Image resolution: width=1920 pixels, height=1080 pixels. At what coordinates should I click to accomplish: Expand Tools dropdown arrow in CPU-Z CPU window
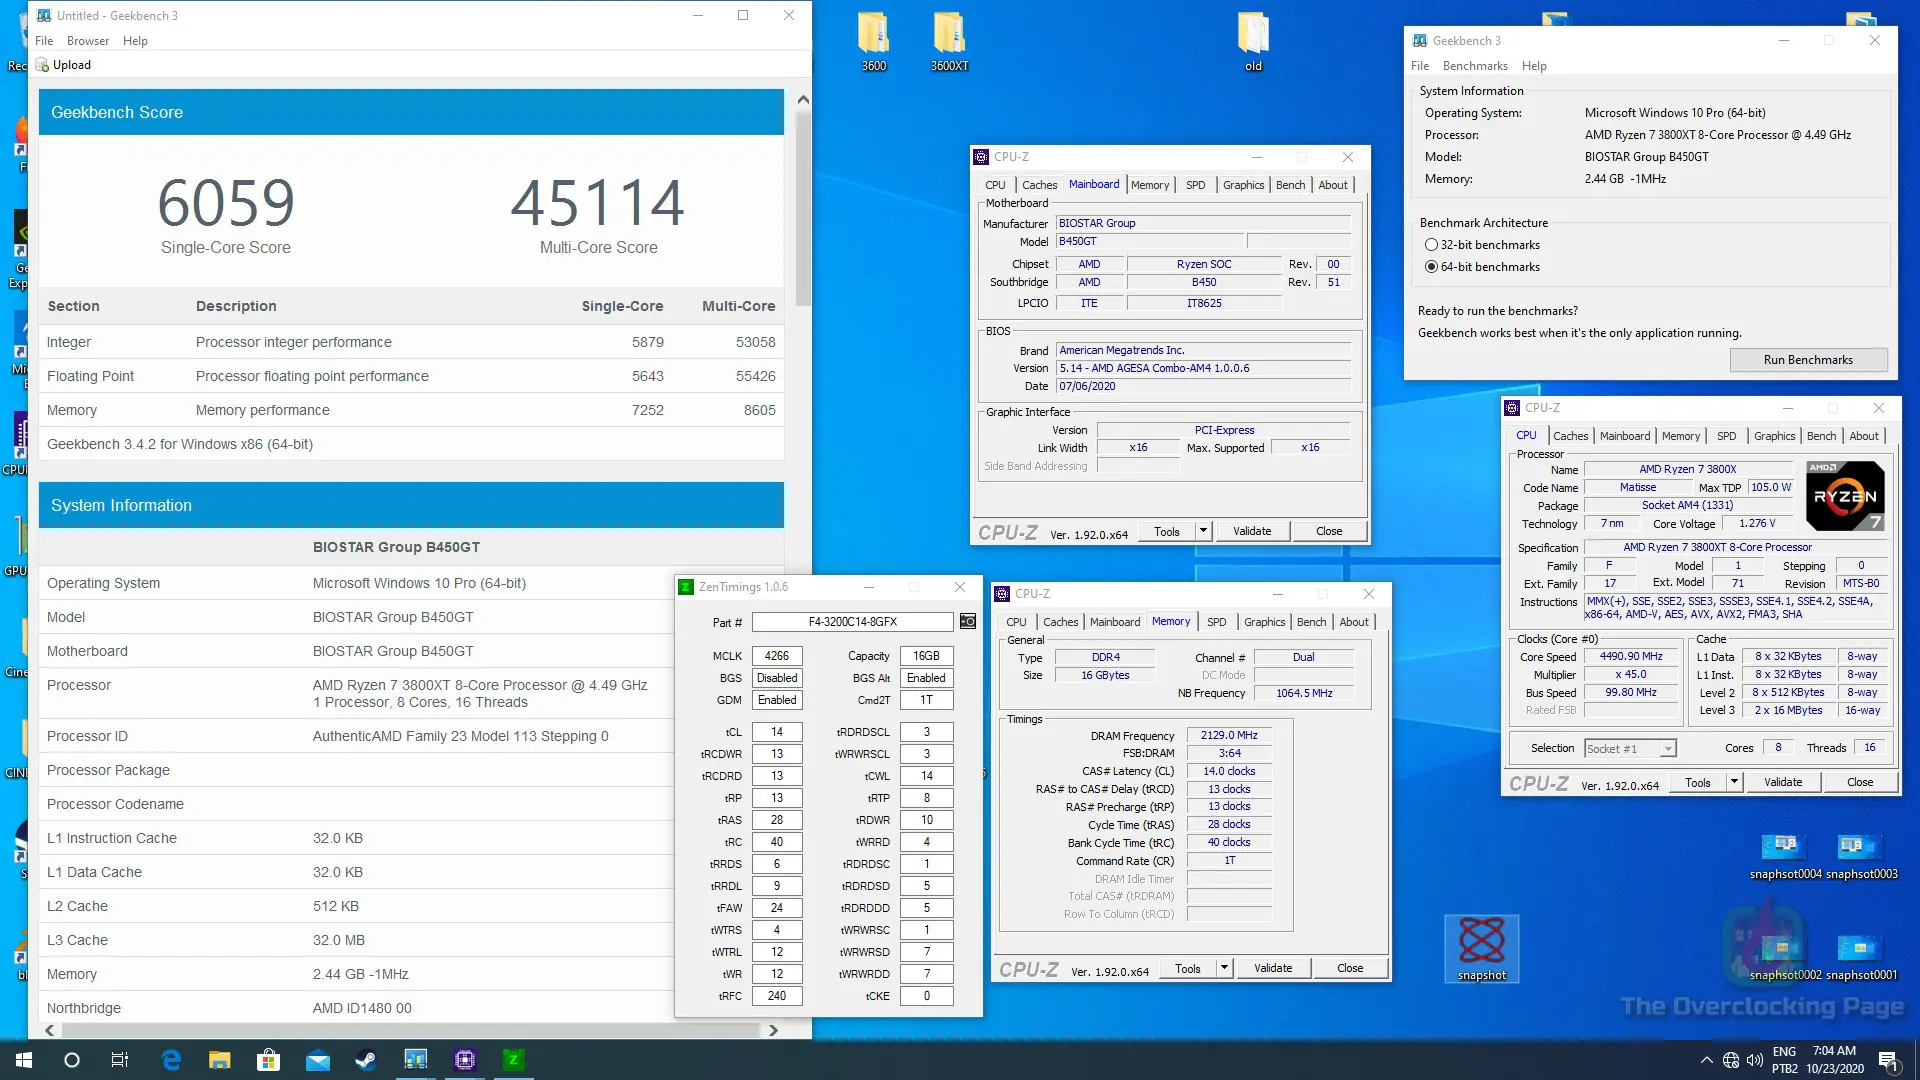tap(1735, 782)
